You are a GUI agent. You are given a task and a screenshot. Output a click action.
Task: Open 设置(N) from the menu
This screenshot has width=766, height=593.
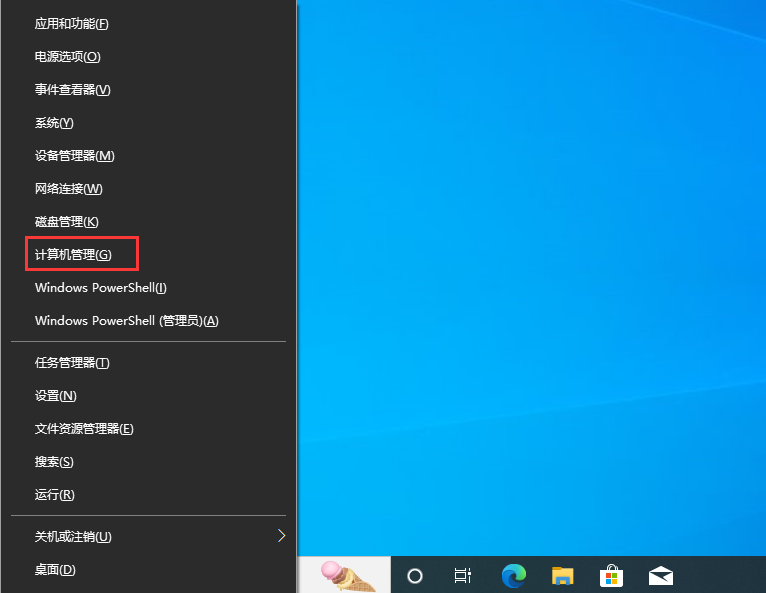coord(148,396)
